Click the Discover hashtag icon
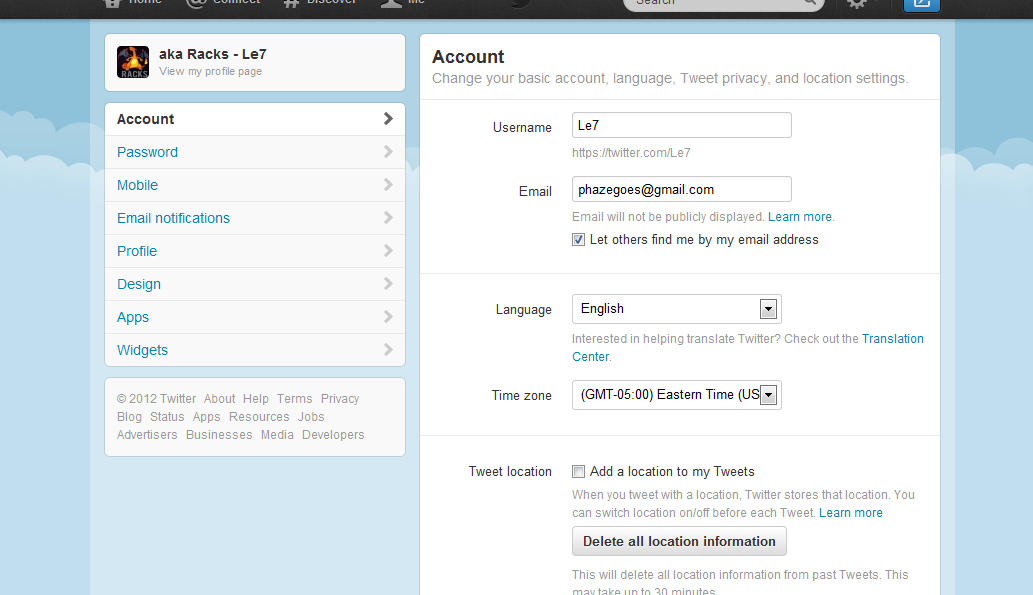This screenshot has height=595, width=1033. click(x=291, y=3)
